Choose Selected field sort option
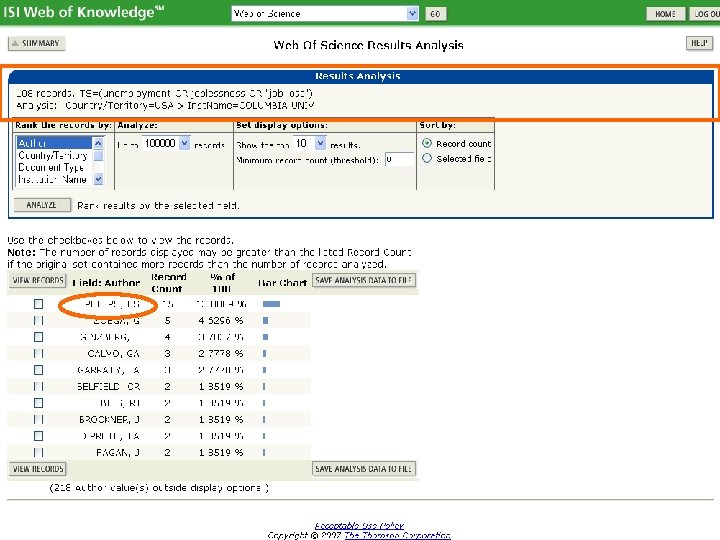Screen dimensions: 720x540 tap(427, 158)
